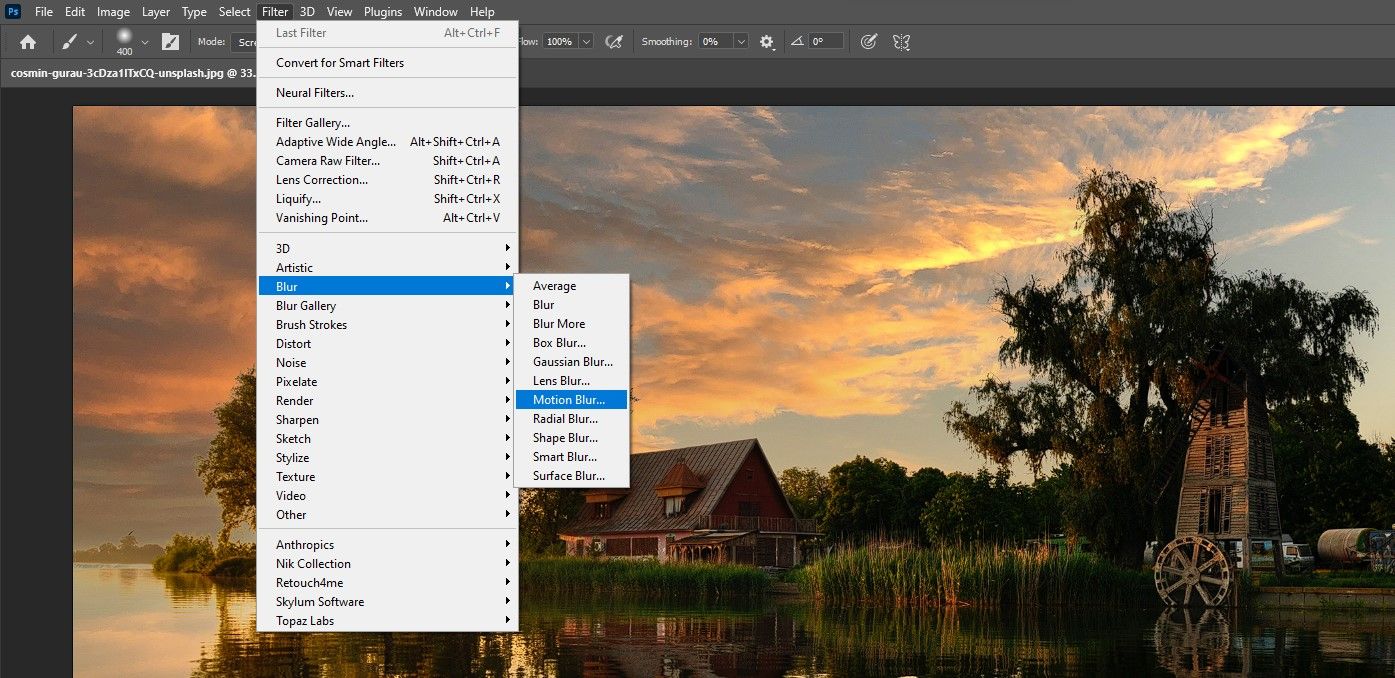The height and width of the screenshot is (678, 1395).
Task: Expand the Smoothing percentage dropdown arrow
Action: [x=741, y=42]
